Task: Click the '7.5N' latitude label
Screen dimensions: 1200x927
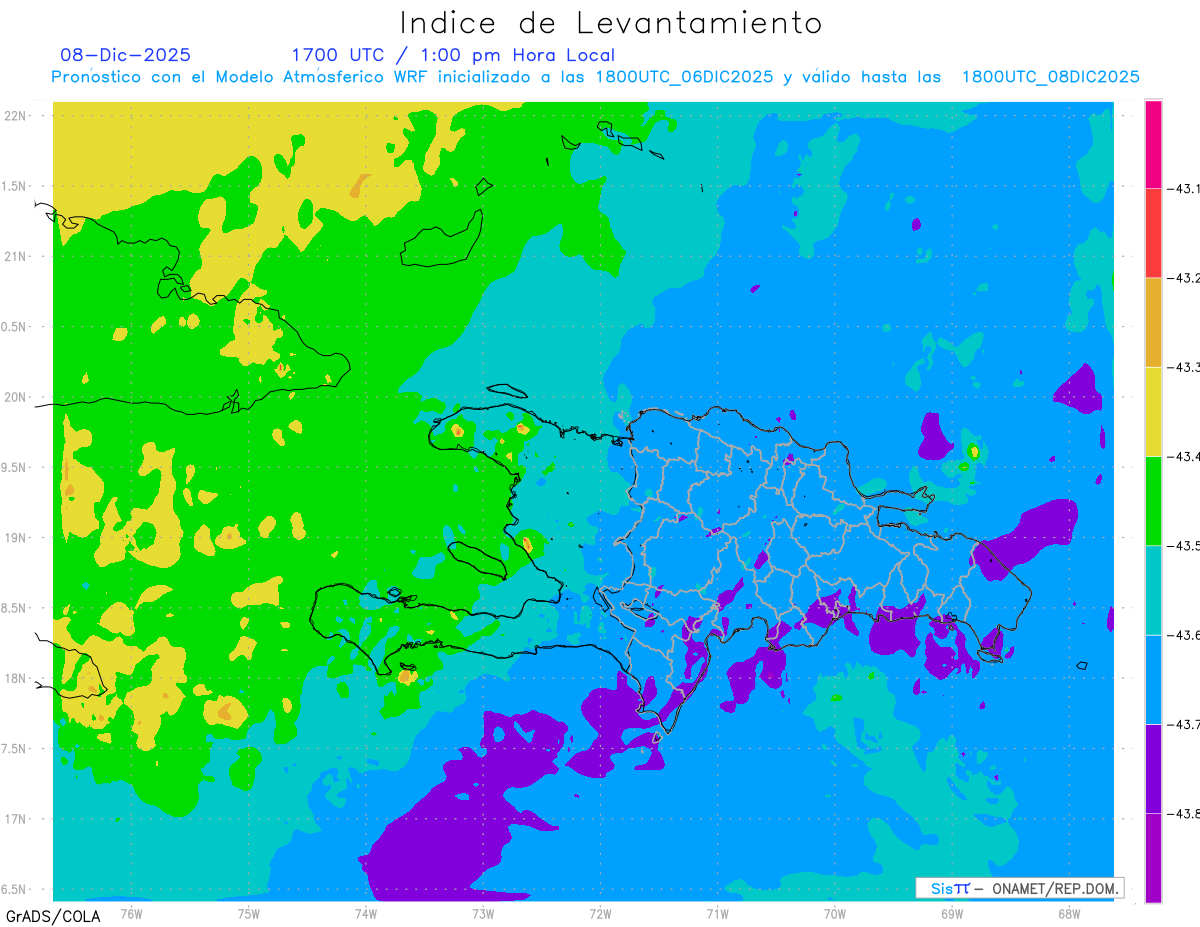Action: pyautogui.click(x=15, y=749)
